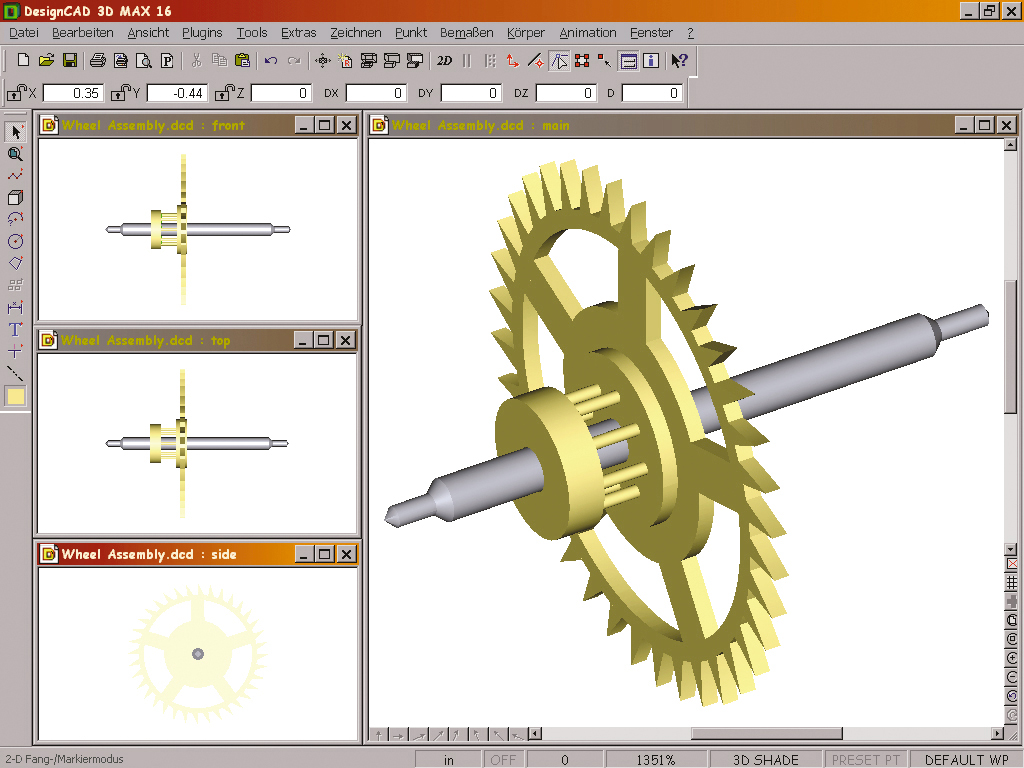This screenshot has width=1024, height=768.
Task: Choose the 3D box solid tool
Action: pos(15,198)
